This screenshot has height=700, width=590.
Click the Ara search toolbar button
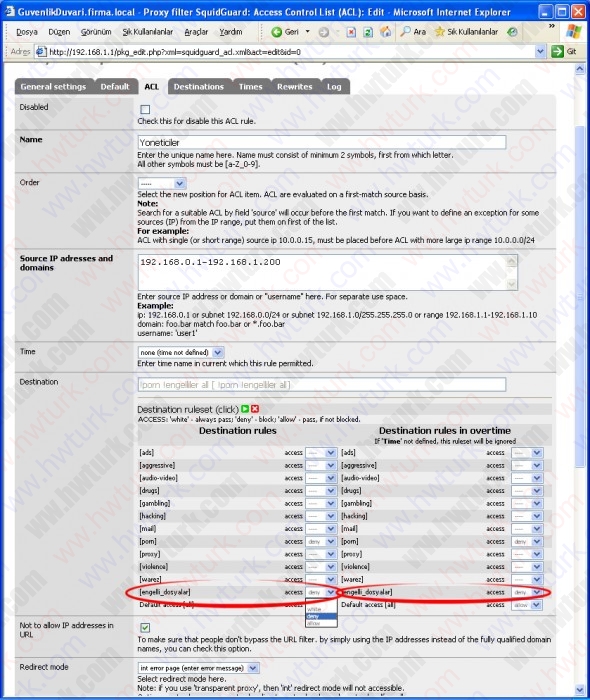(x=413, y=32)
